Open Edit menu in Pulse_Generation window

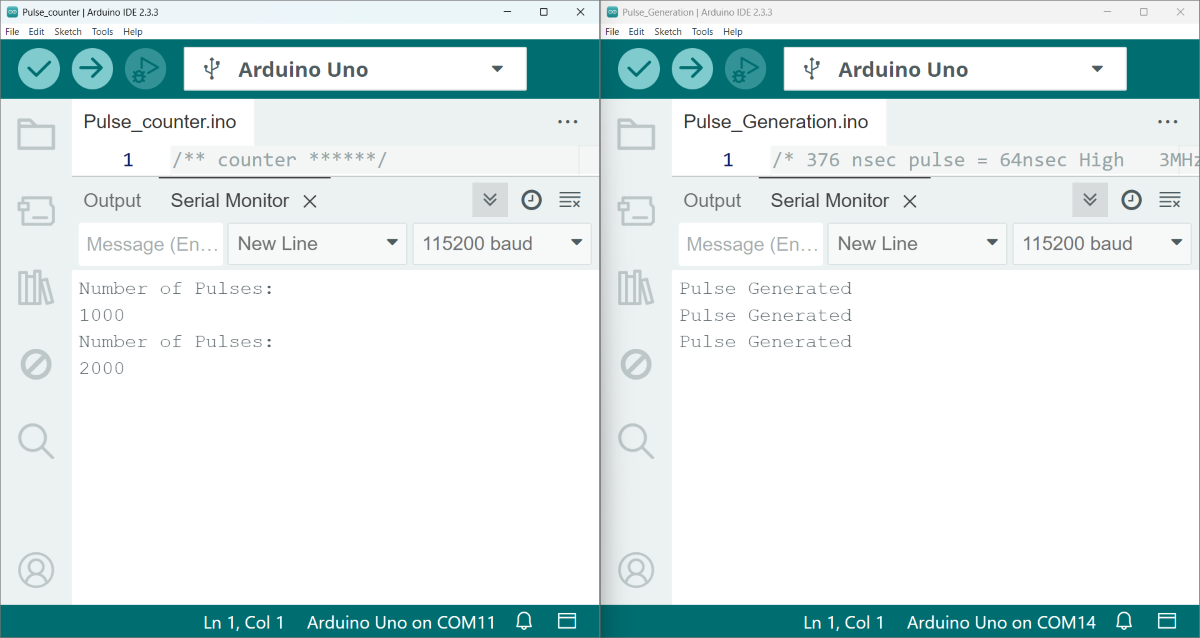(x=636, y=32)
